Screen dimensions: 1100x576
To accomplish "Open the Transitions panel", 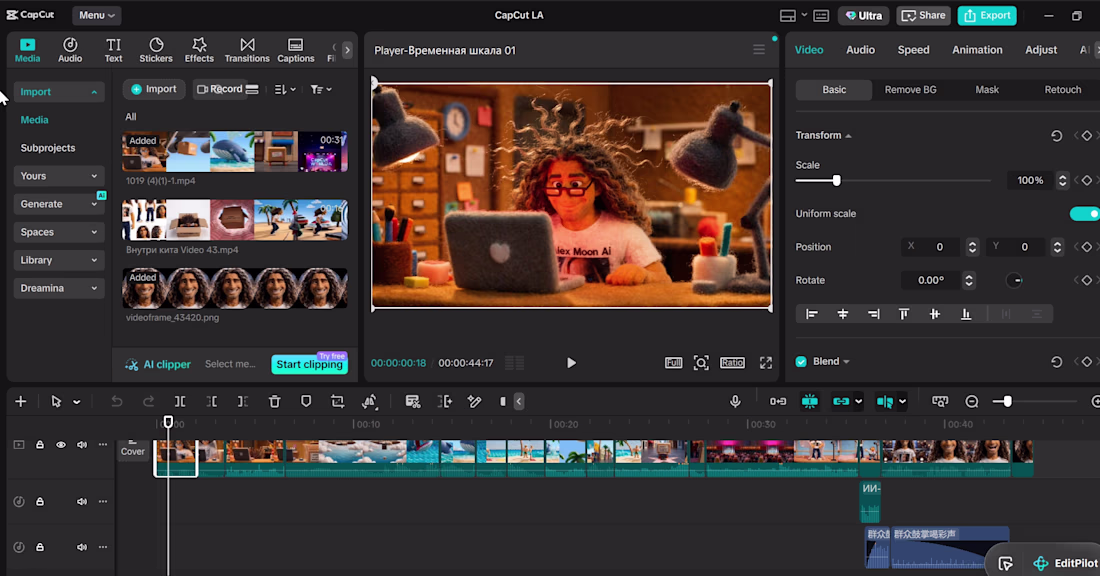I will [247, 50].
